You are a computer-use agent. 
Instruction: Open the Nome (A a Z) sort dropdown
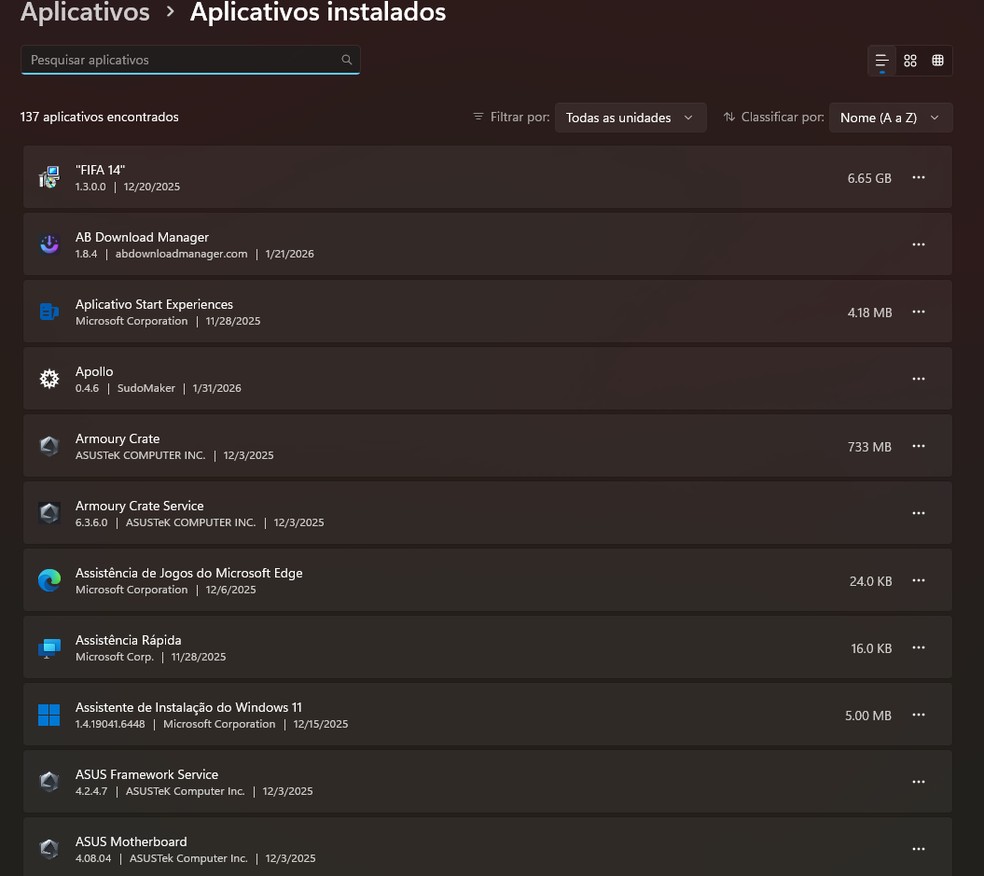pyautogui.click(x=890, y=118)
